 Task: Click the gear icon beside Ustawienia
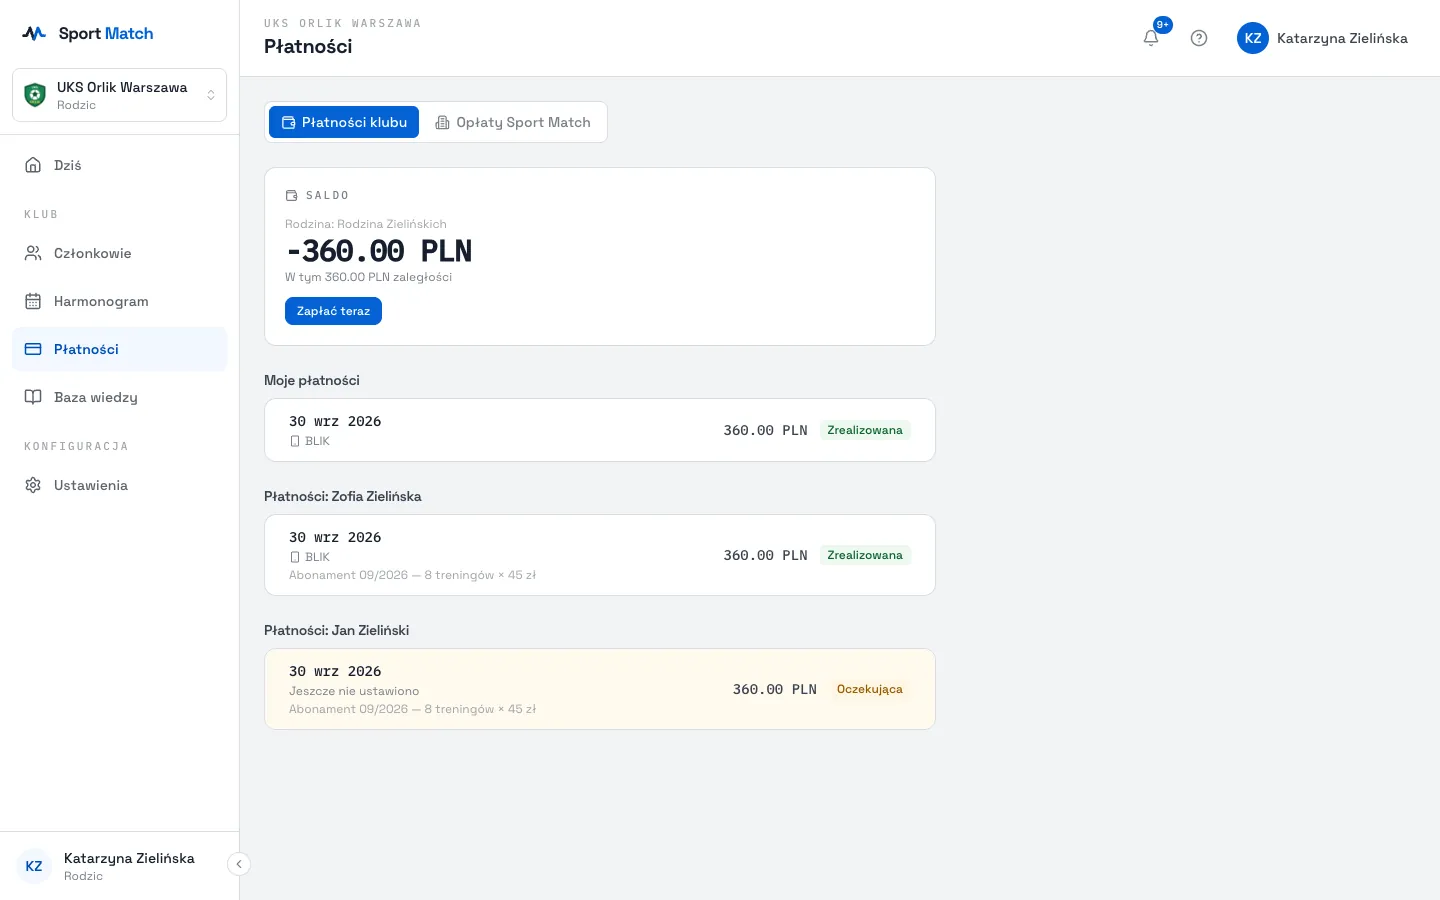33,485
